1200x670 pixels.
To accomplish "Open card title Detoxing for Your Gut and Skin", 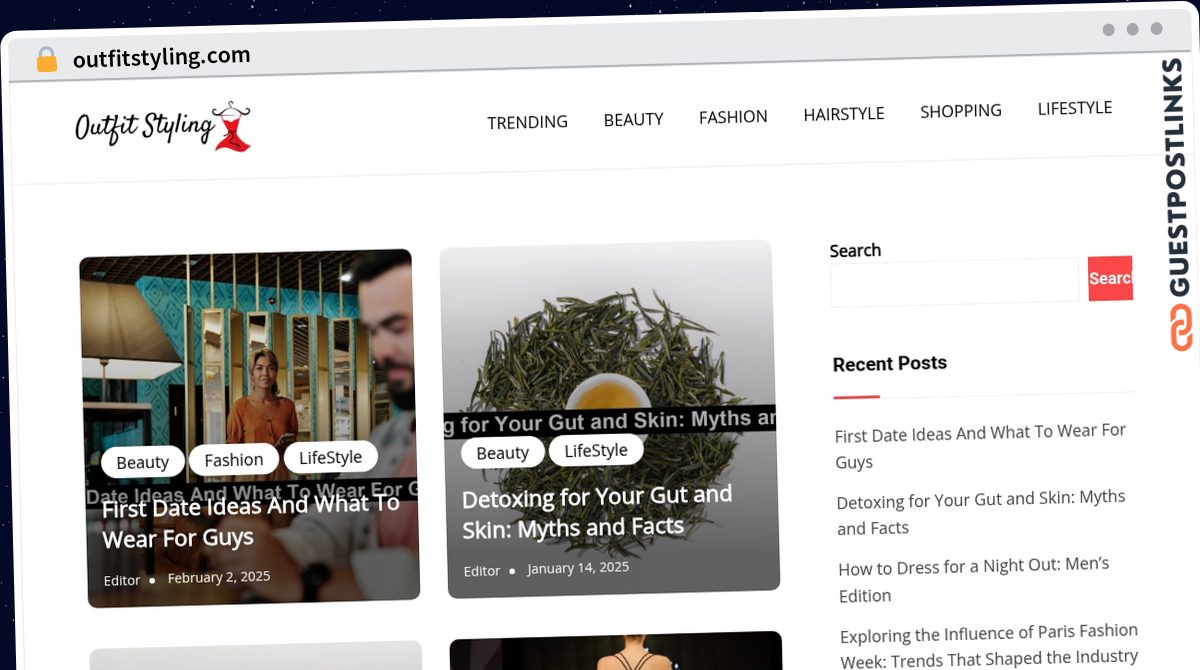I will [x=597, y=511].
